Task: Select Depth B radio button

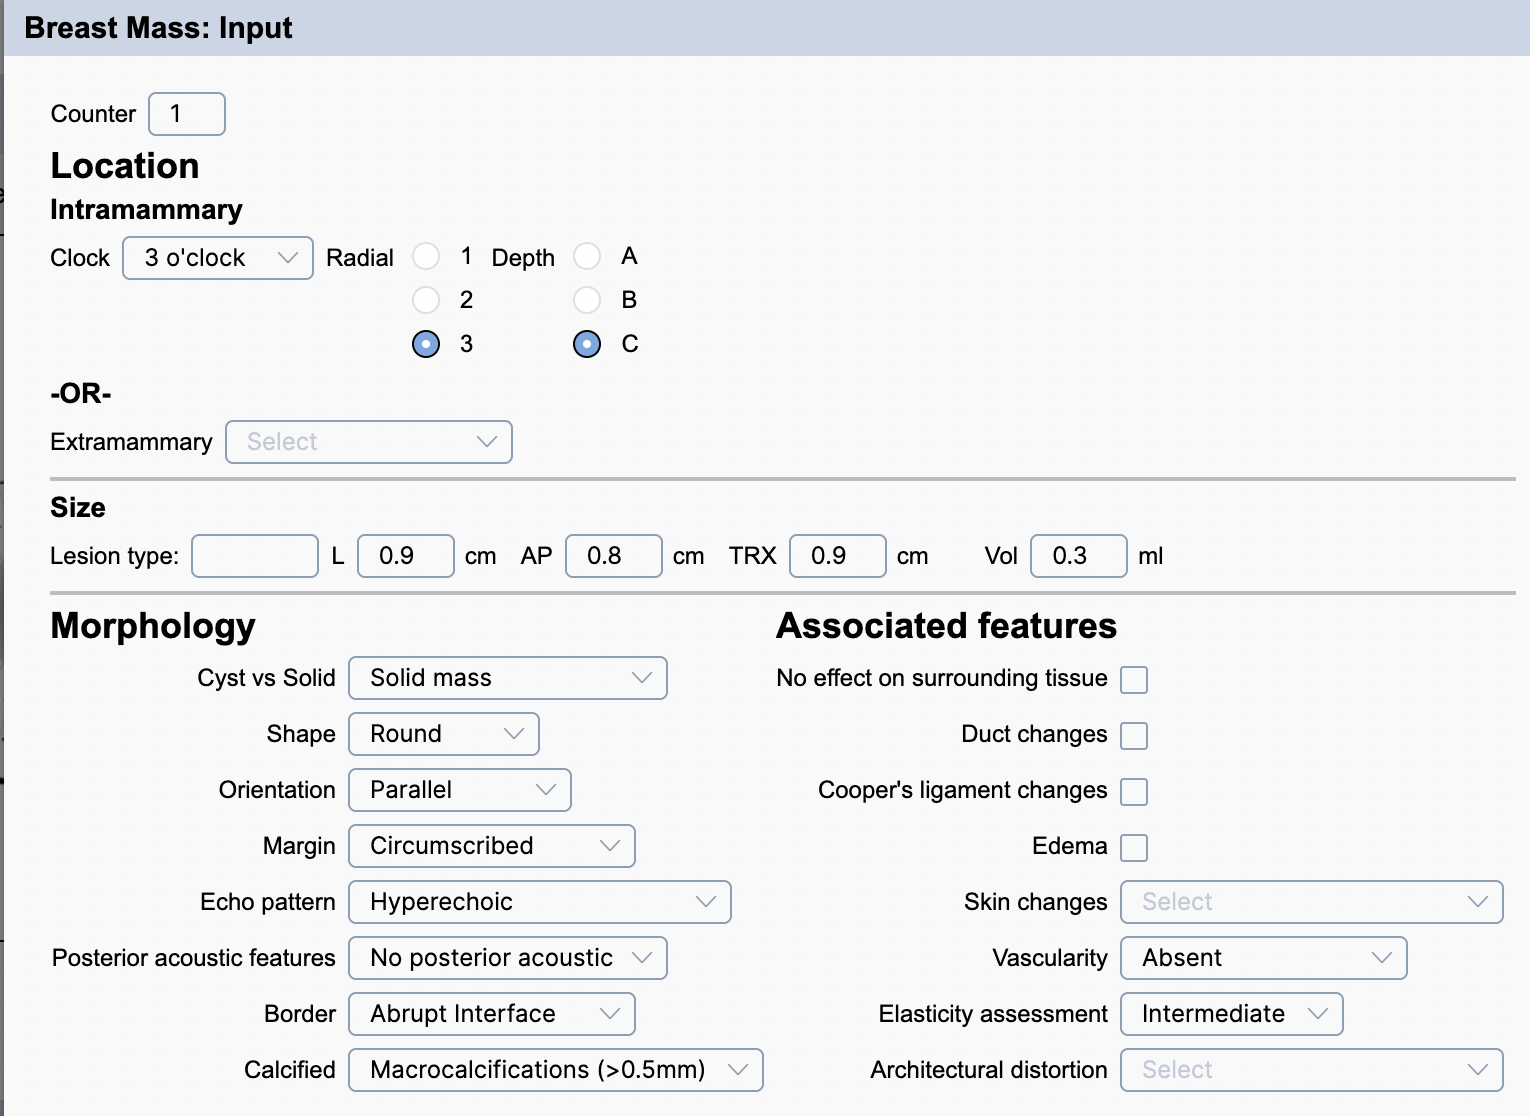Action: (x=587, y=300)
